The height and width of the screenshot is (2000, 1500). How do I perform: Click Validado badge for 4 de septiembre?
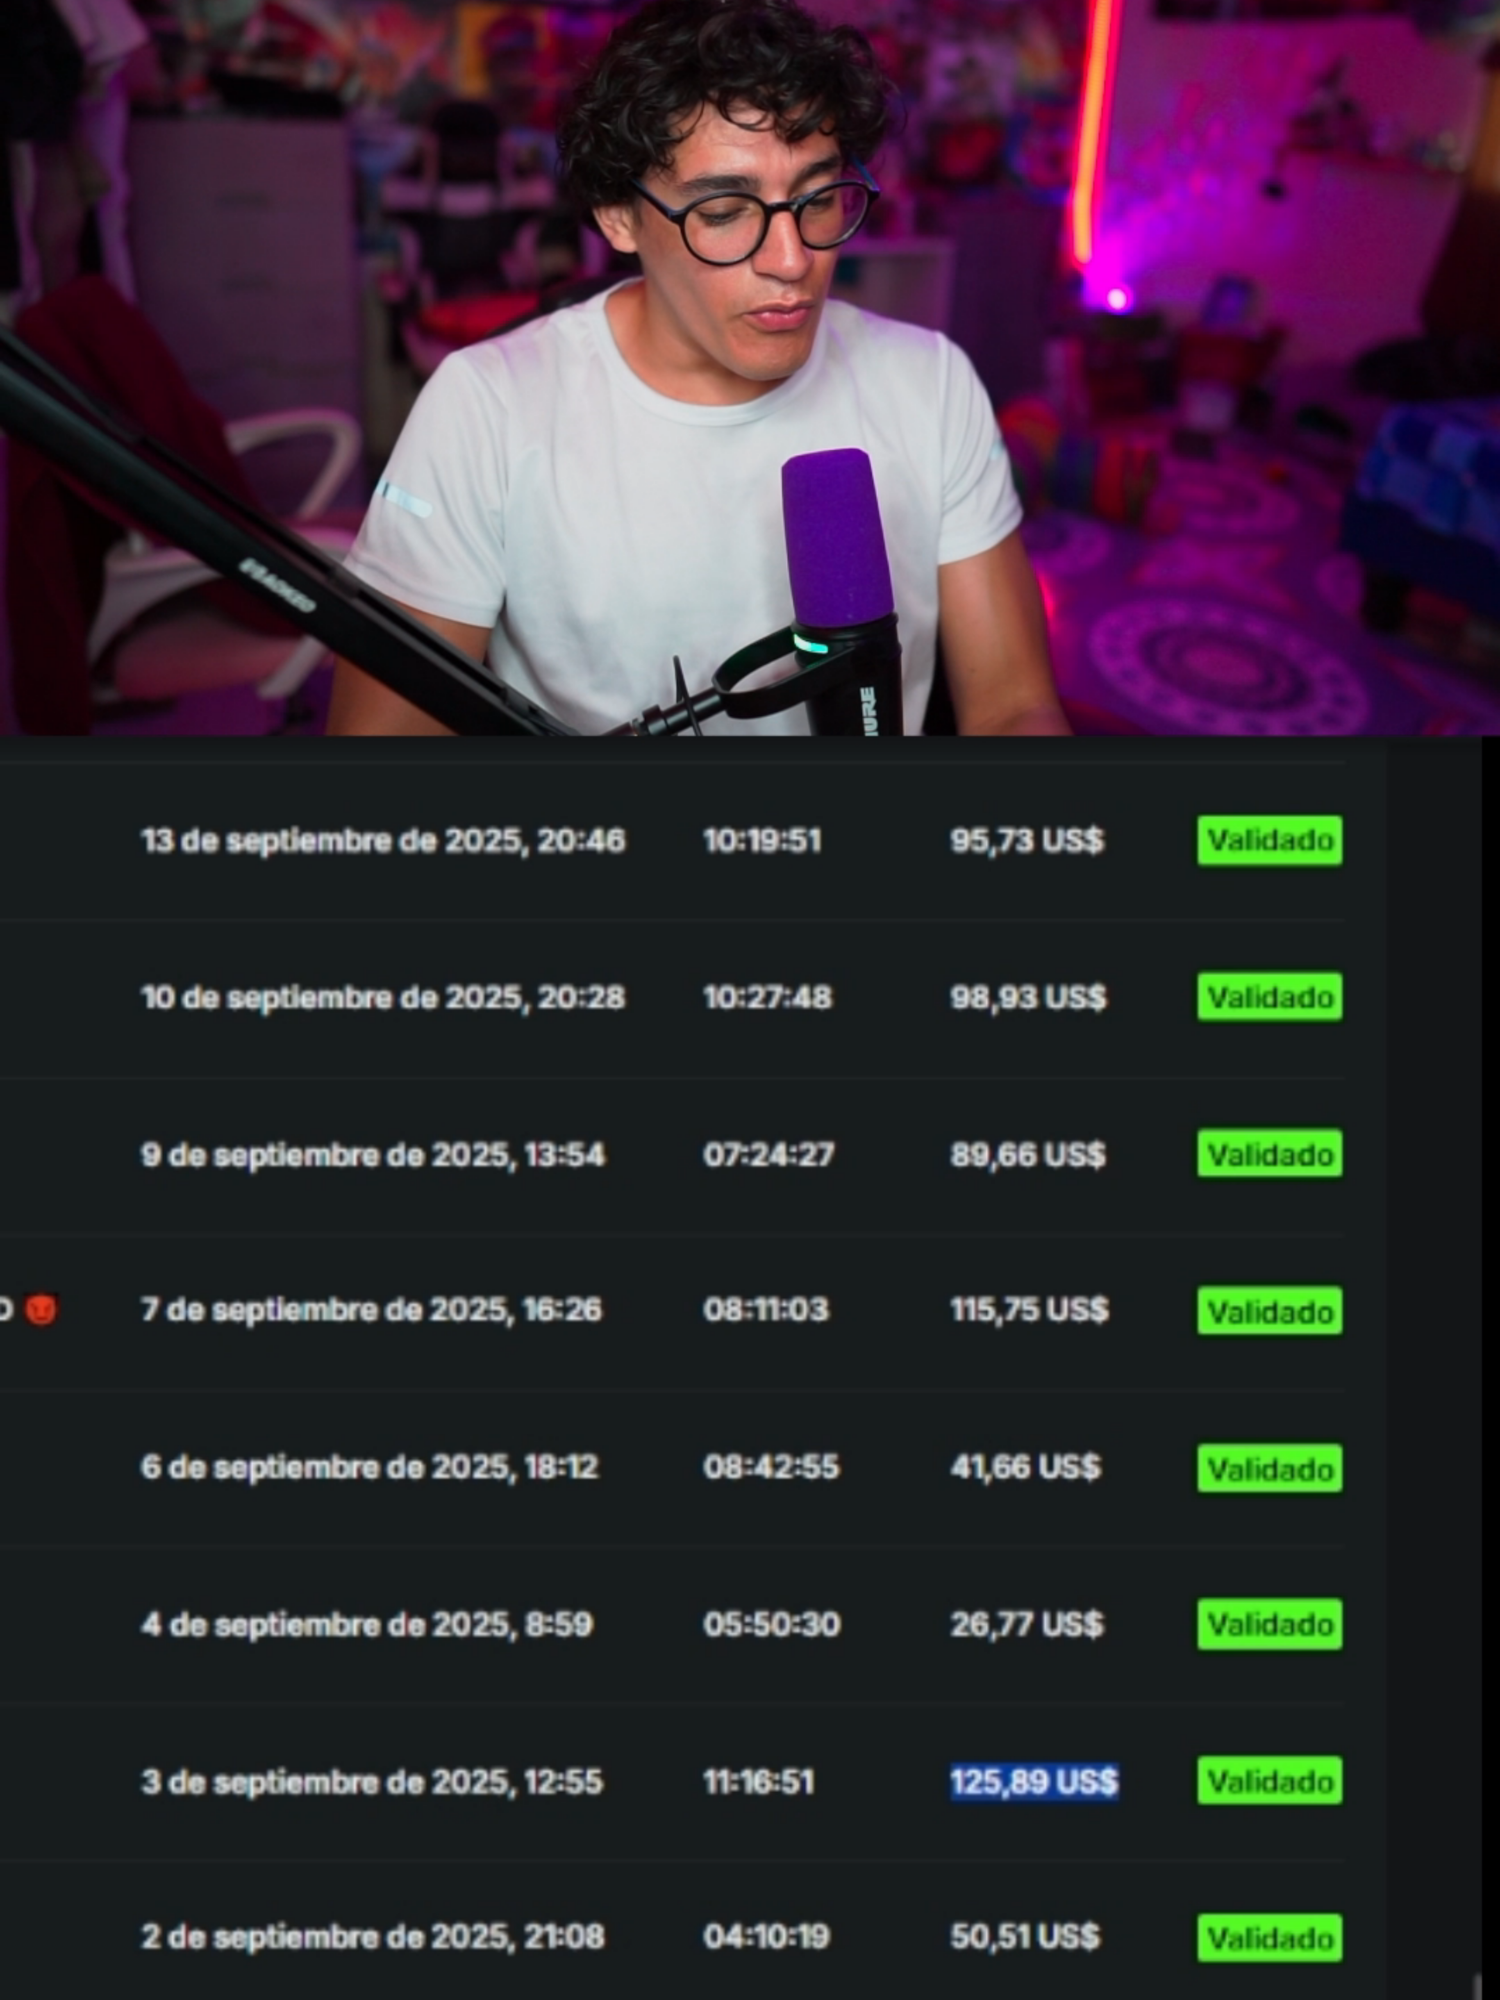1269,1624
